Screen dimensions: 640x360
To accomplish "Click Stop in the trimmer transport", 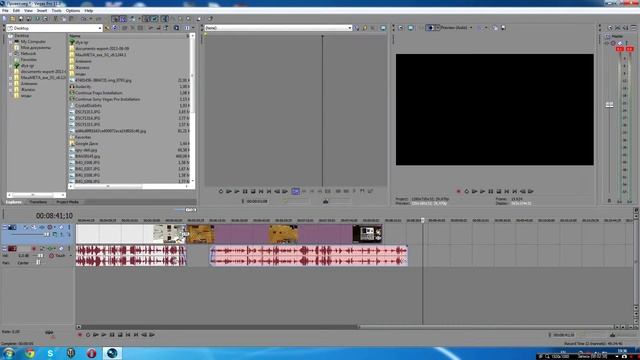I will click(x=253, y=191).
